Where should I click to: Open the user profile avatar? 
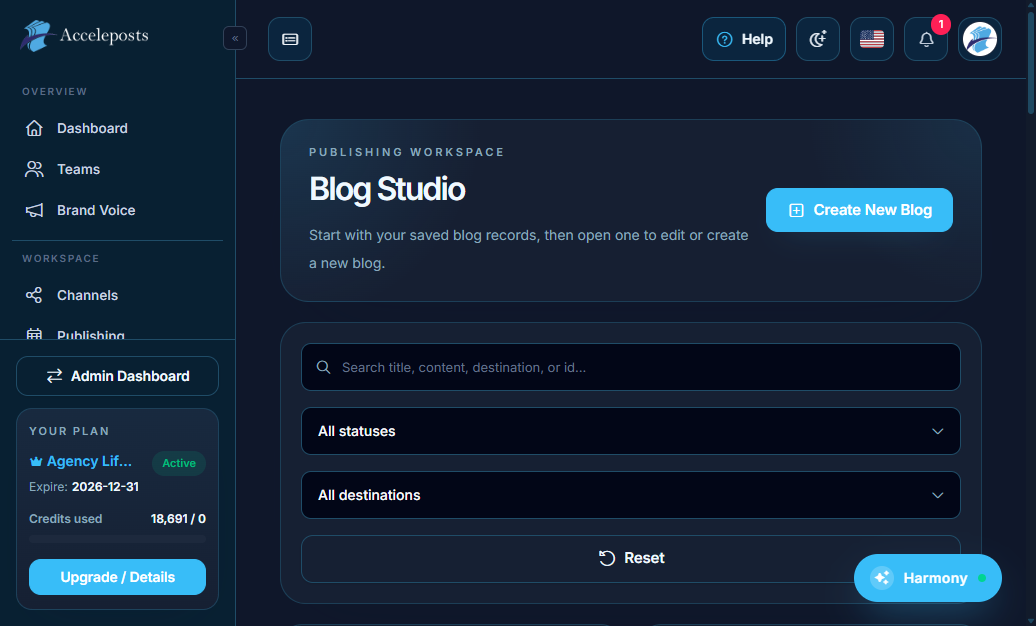[980, 39]
